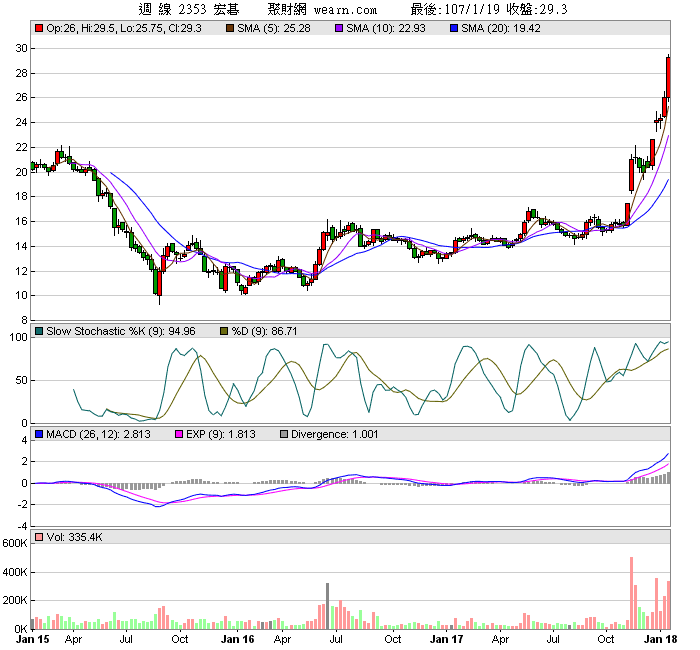Click the 'SMA (5): 25.28' legend label
The width and height of the screenshot is (700, 650).
pyautogui.click(x=274, y=29)
